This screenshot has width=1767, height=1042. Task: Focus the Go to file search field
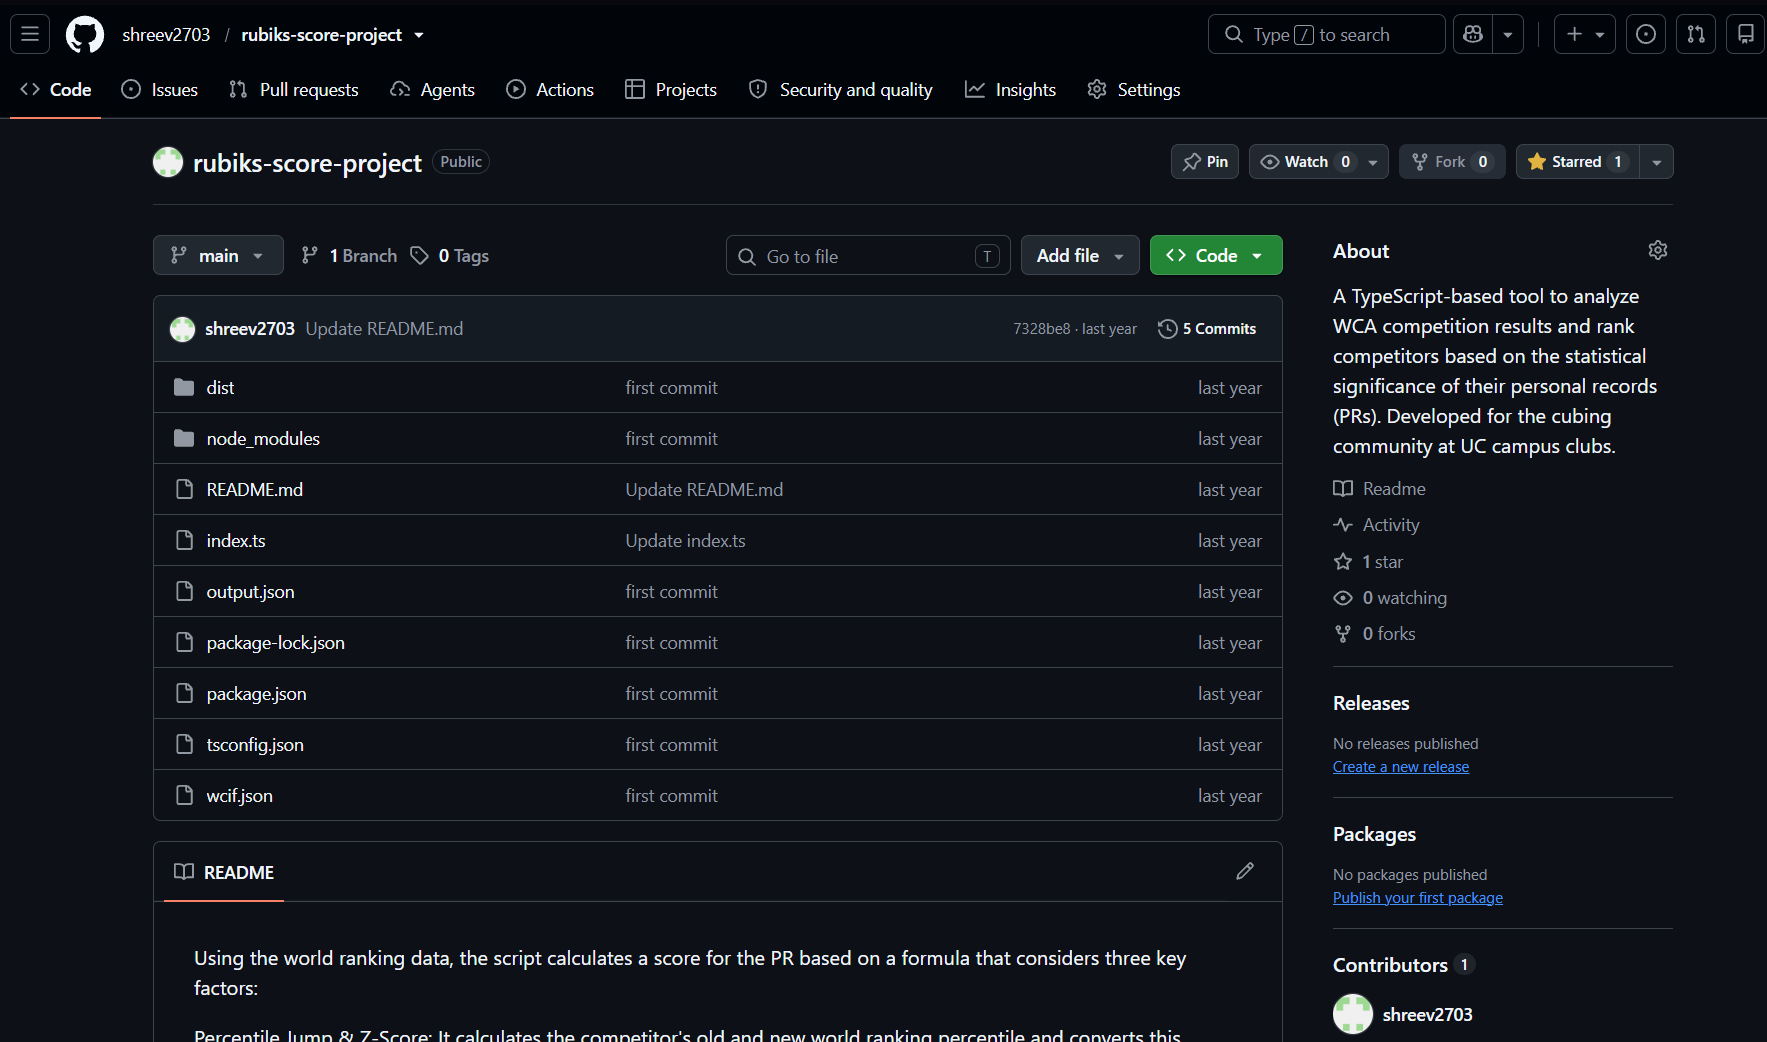coord(868,256)
